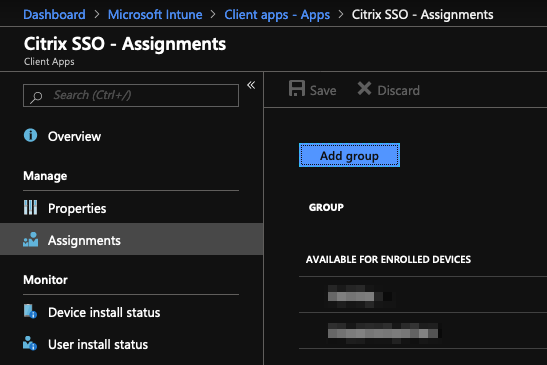Open the Dashboard breadcrumb link
This screenshot has height=365, width=547.
click(x=54, y=15)
